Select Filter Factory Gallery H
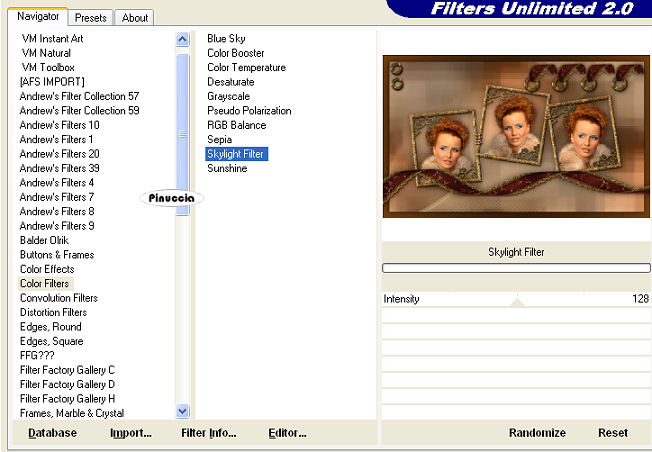This screenshot has height=452, width=652. [x=67, y=399]
